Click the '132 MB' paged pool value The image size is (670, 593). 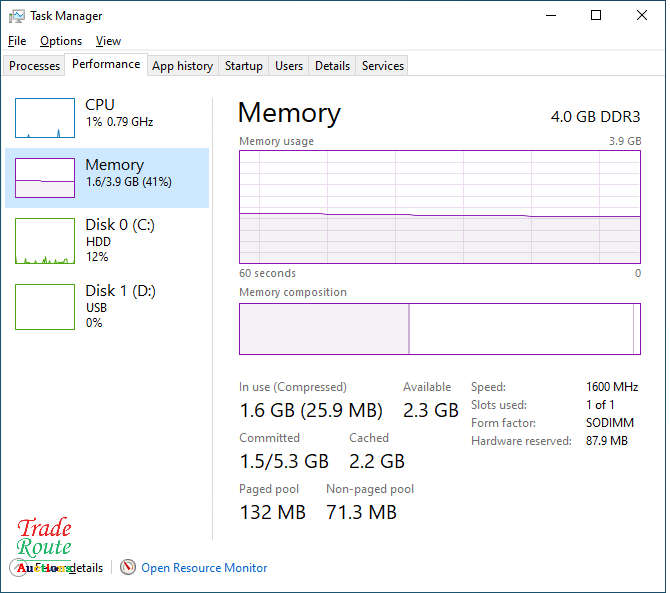click(x=273, y=512)
